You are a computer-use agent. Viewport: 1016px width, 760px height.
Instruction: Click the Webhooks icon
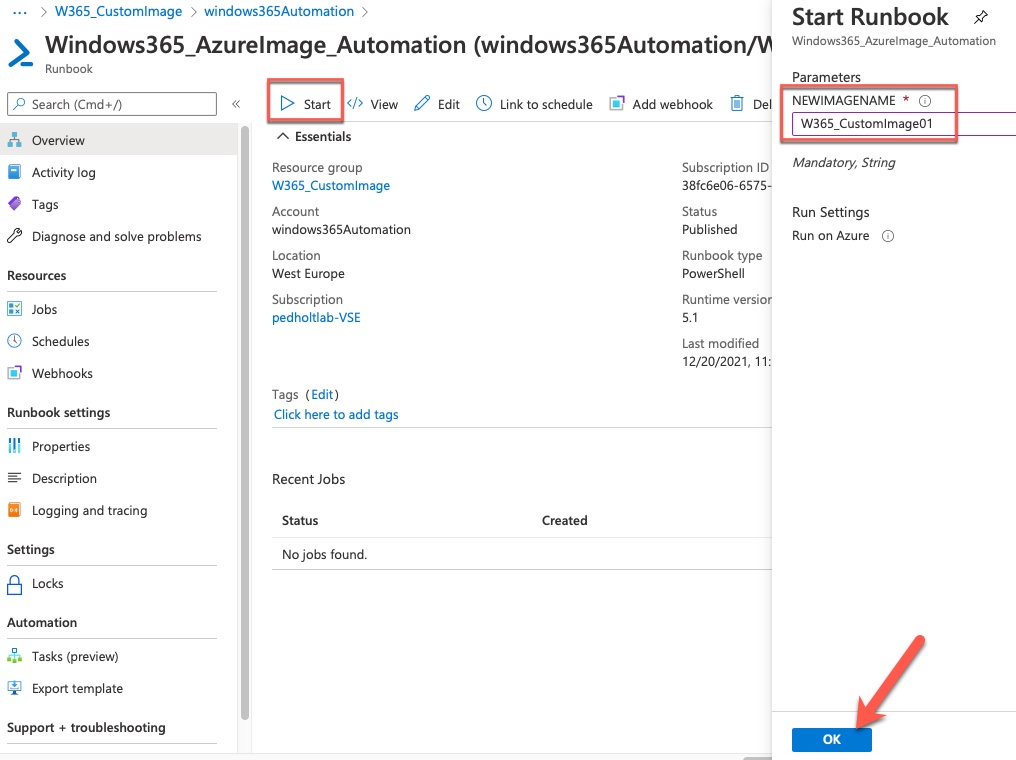(x=14, y=373)
